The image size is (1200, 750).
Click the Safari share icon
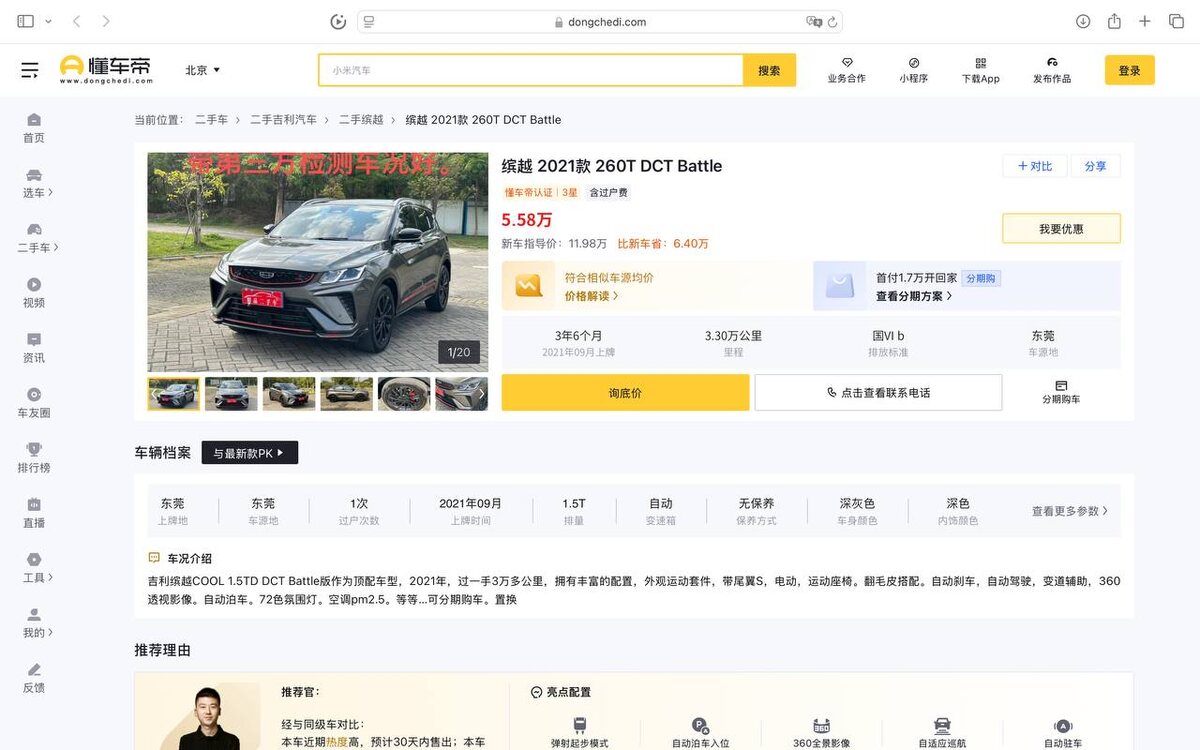point(1114,21)
